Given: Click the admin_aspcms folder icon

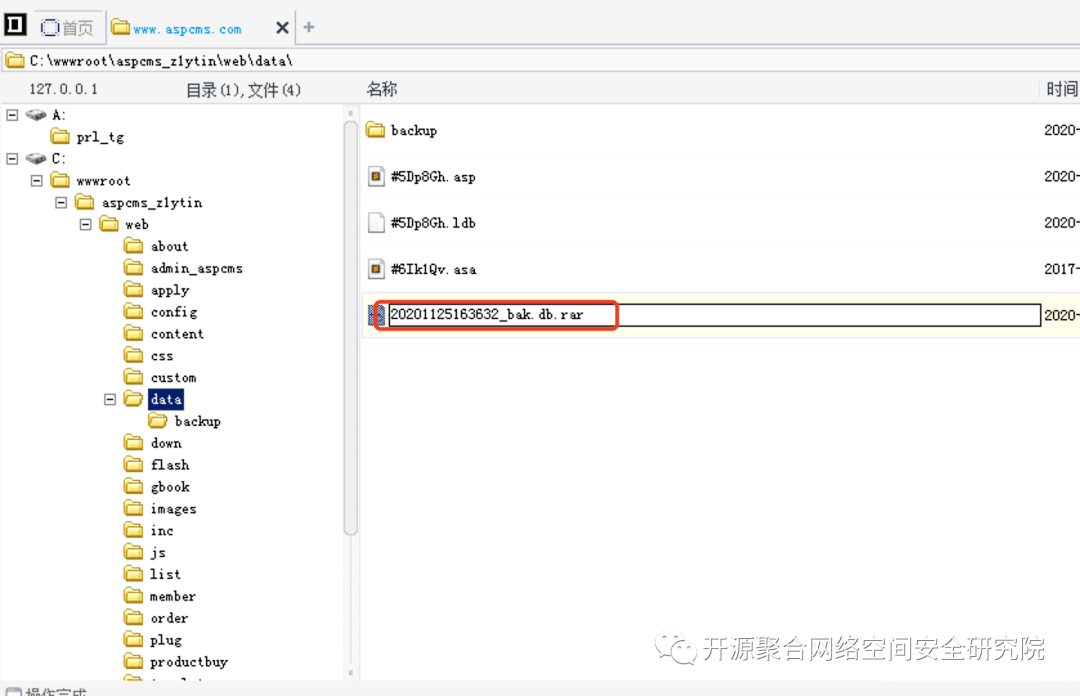Looking at the screenshot, I should click(134, 268).
